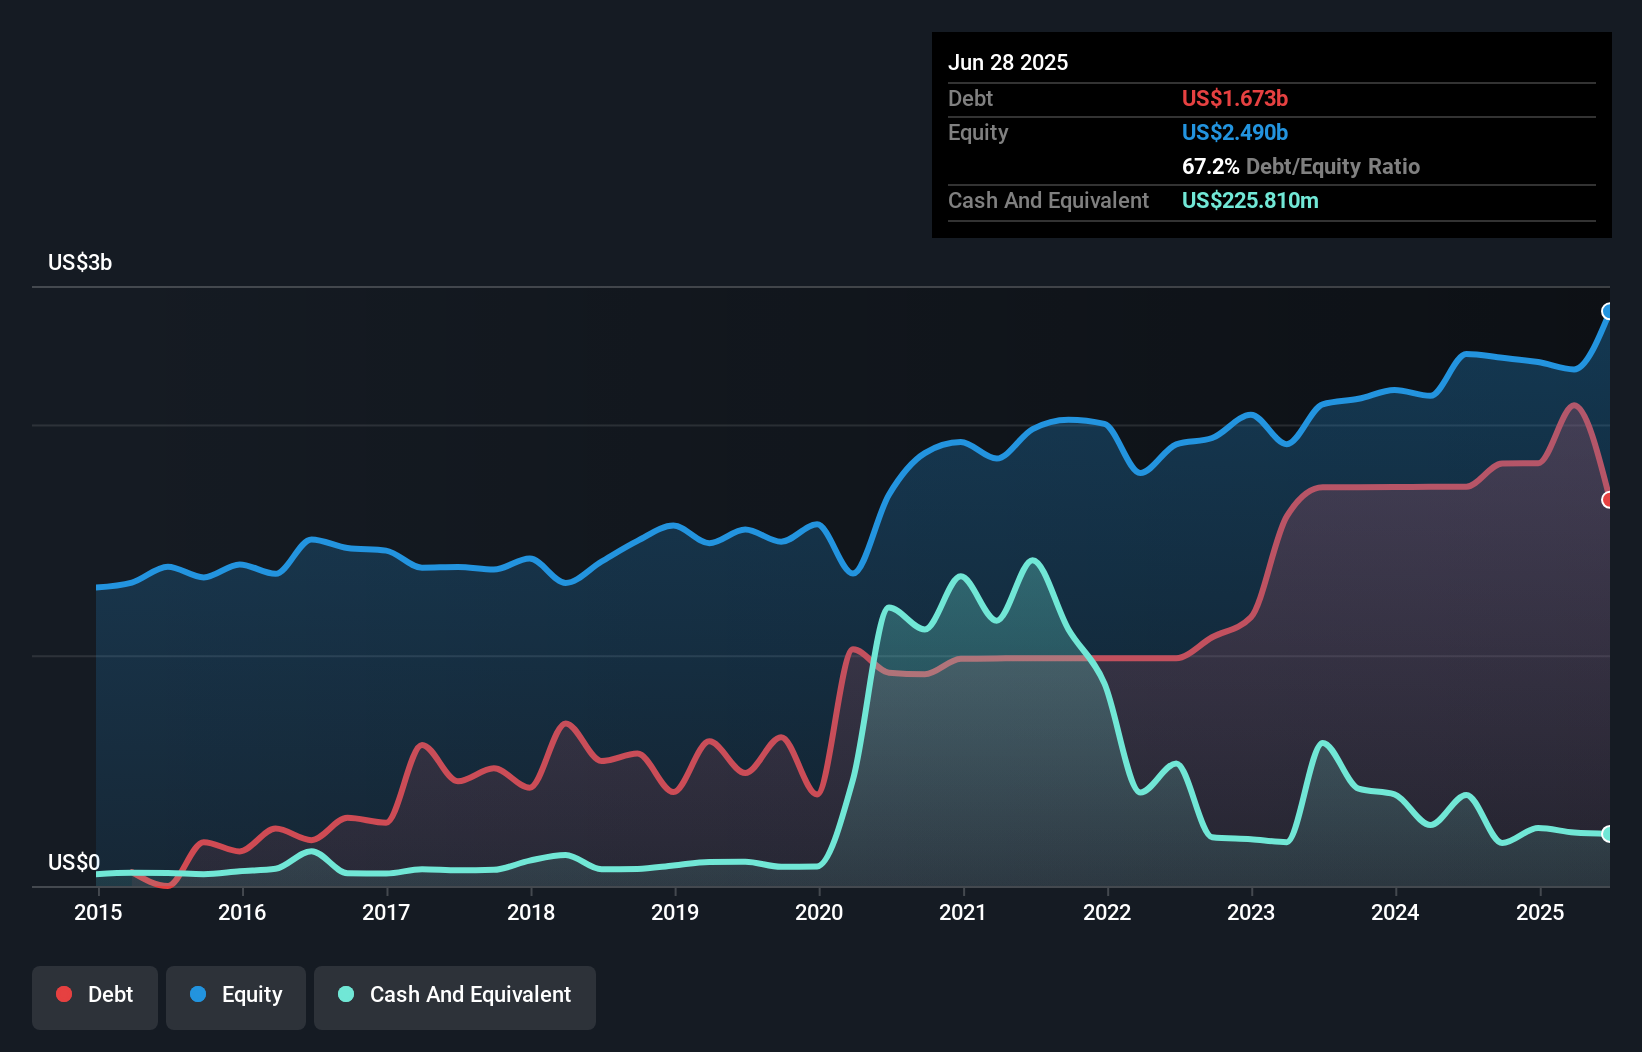This screenshot has width=1642, height=1052.
Task: Click the US$1.673b debt value
Action: (1235, 98)
